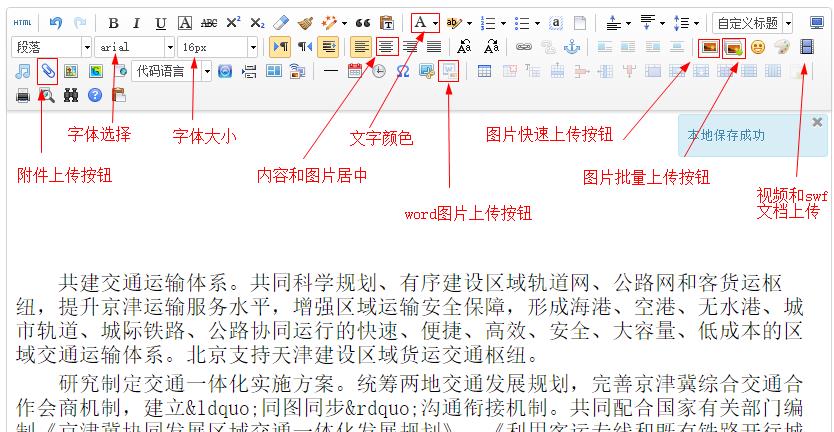Open the text color picker arrow
This screenshot has width=834, height=432.
click(436, 22)
